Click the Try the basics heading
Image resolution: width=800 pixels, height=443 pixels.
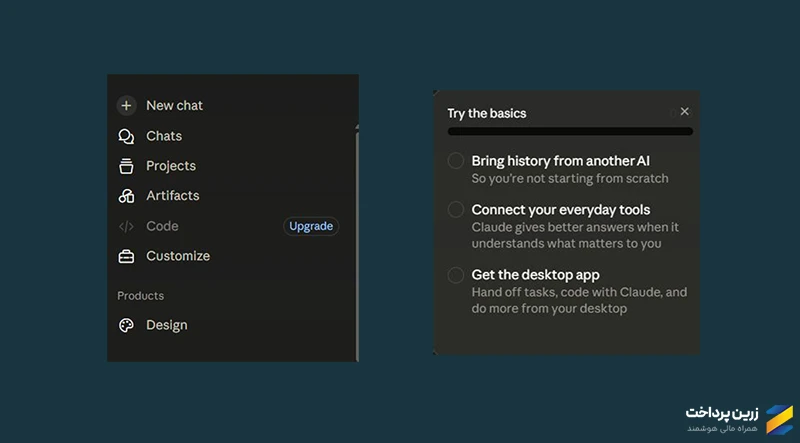[487, 113]
